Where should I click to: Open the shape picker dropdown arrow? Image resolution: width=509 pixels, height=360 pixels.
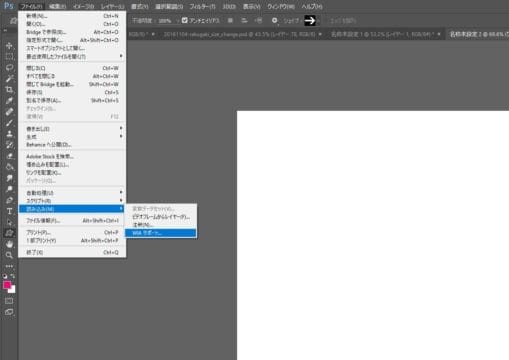pos(319,21)
